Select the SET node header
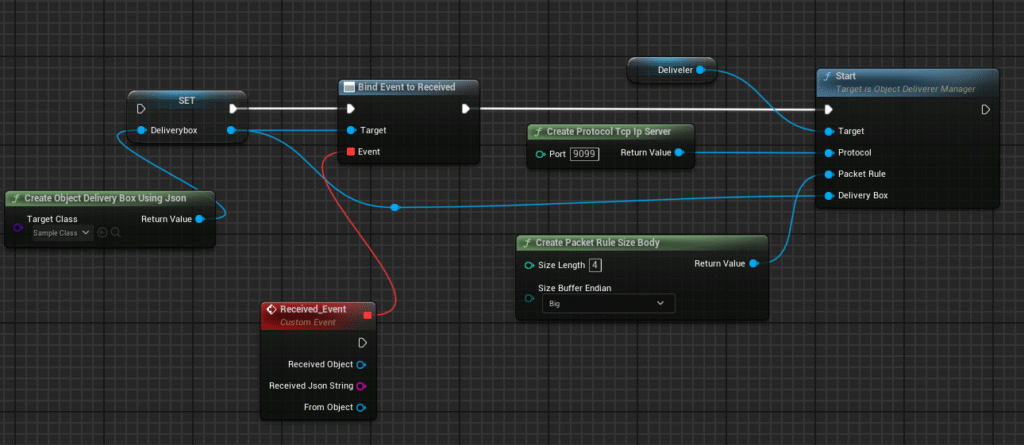 [x=187, y=101]
